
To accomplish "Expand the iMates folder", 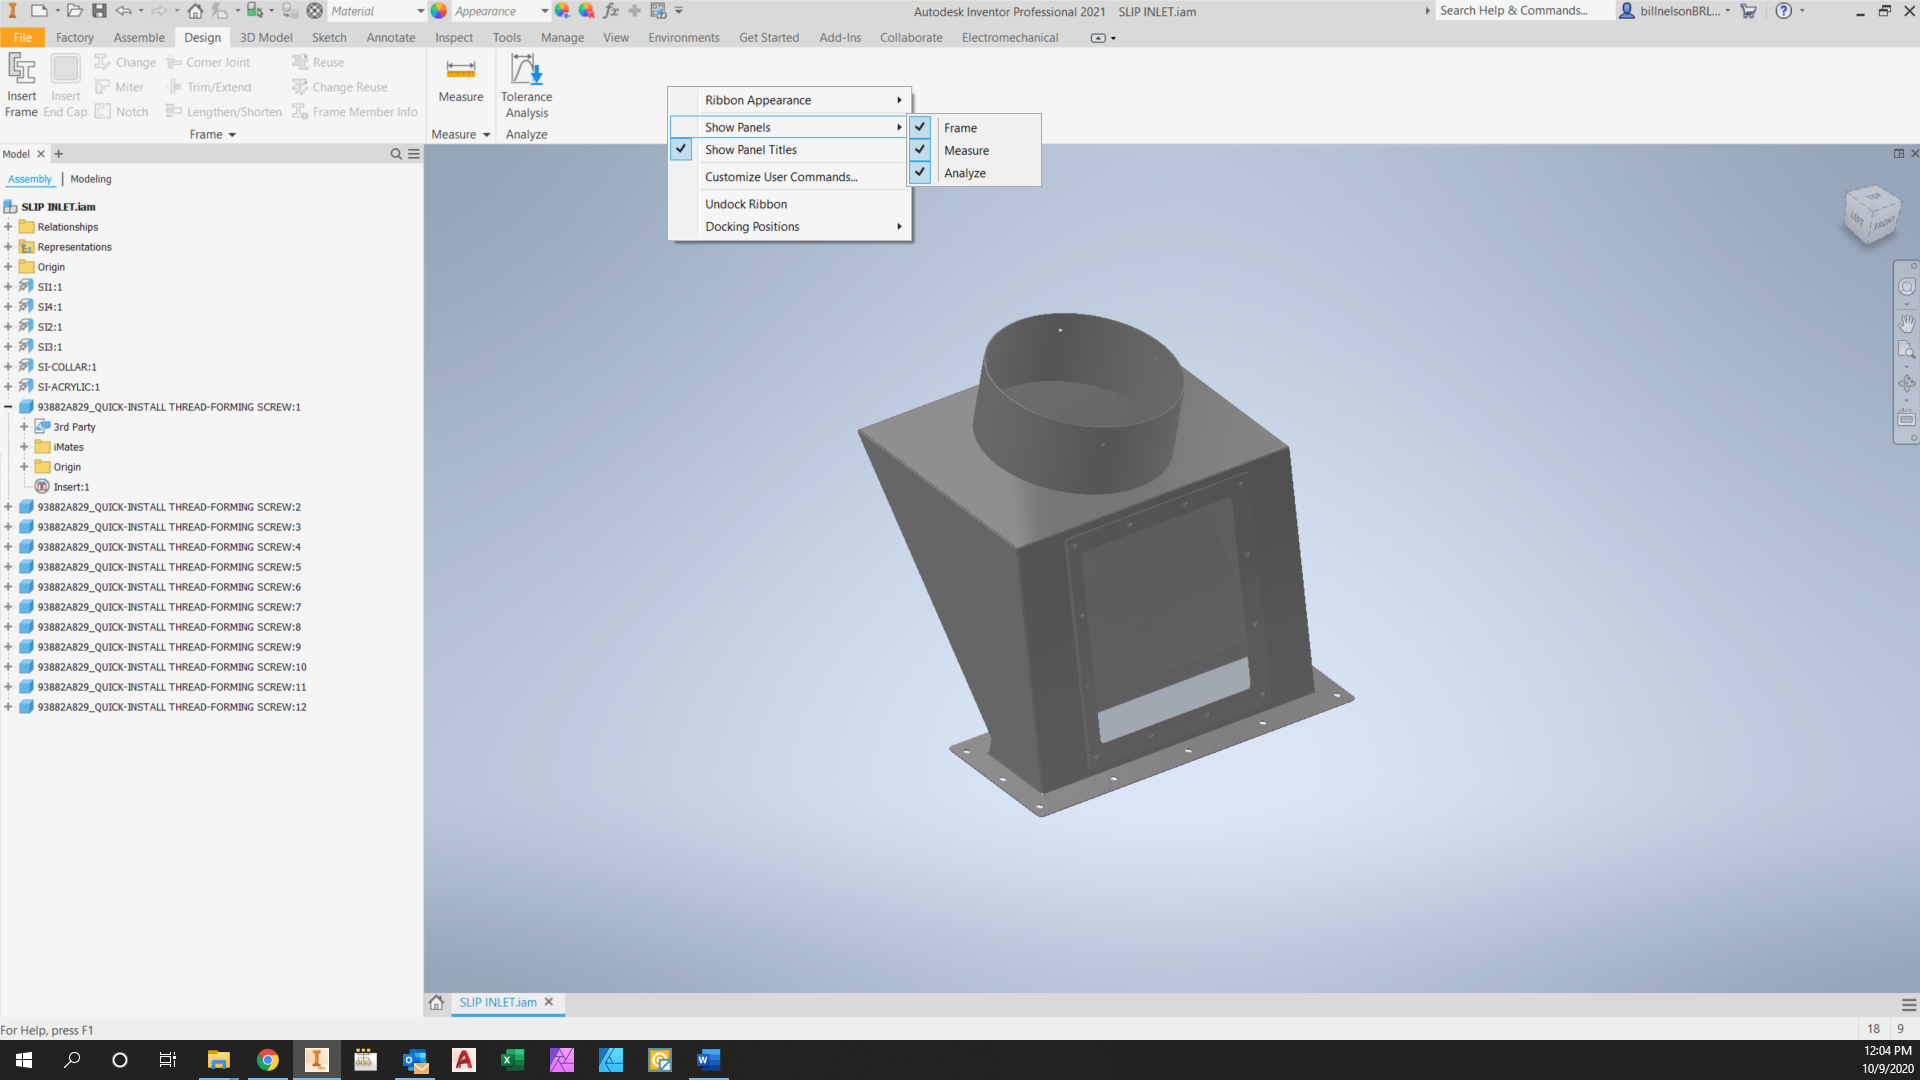I will coord(24,447).
